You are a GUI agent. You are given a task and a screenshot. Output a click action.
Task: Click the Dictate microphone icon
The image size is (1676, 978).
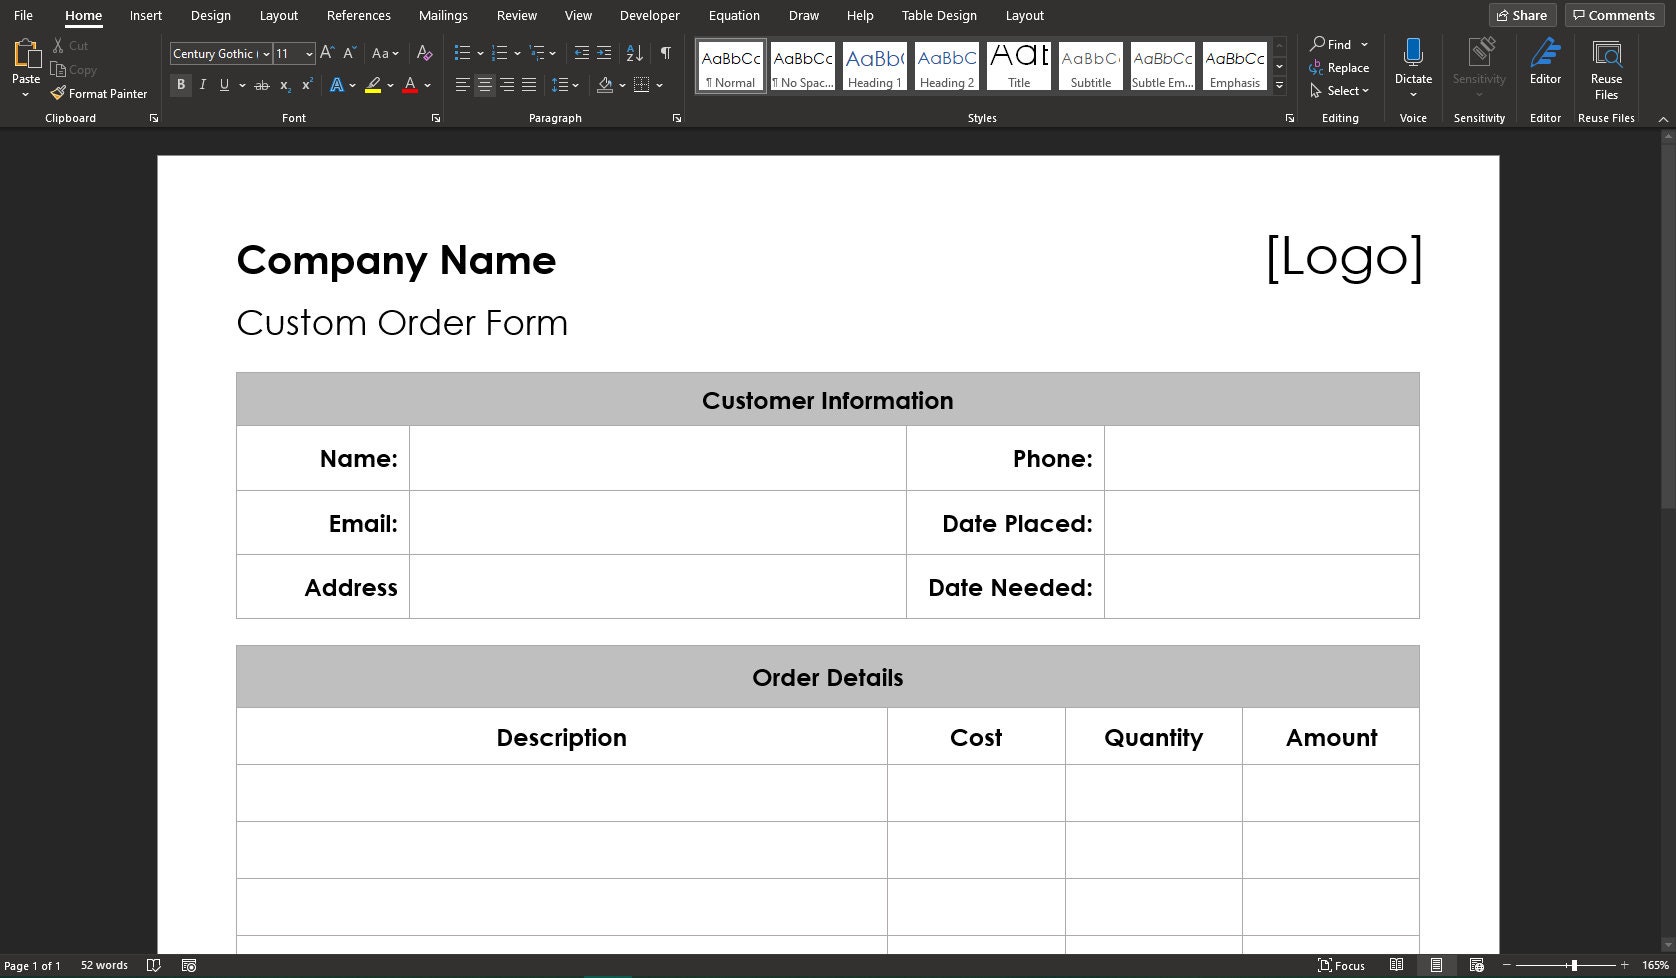pos(1413,52)
